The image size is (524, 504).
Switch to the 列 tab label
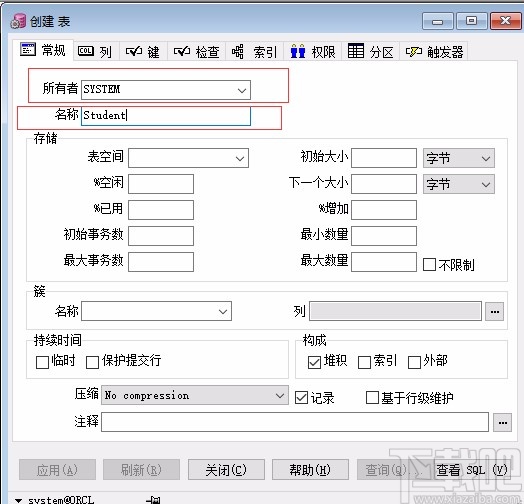[x=106, y=52]
